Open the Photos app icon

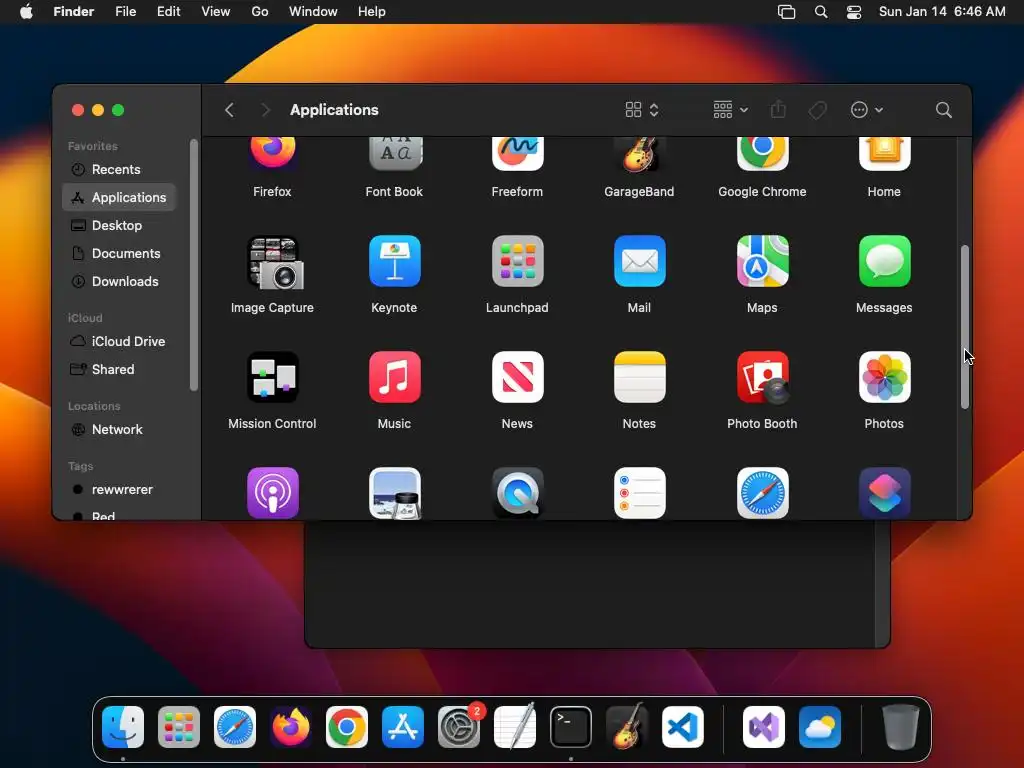(884, 377)
